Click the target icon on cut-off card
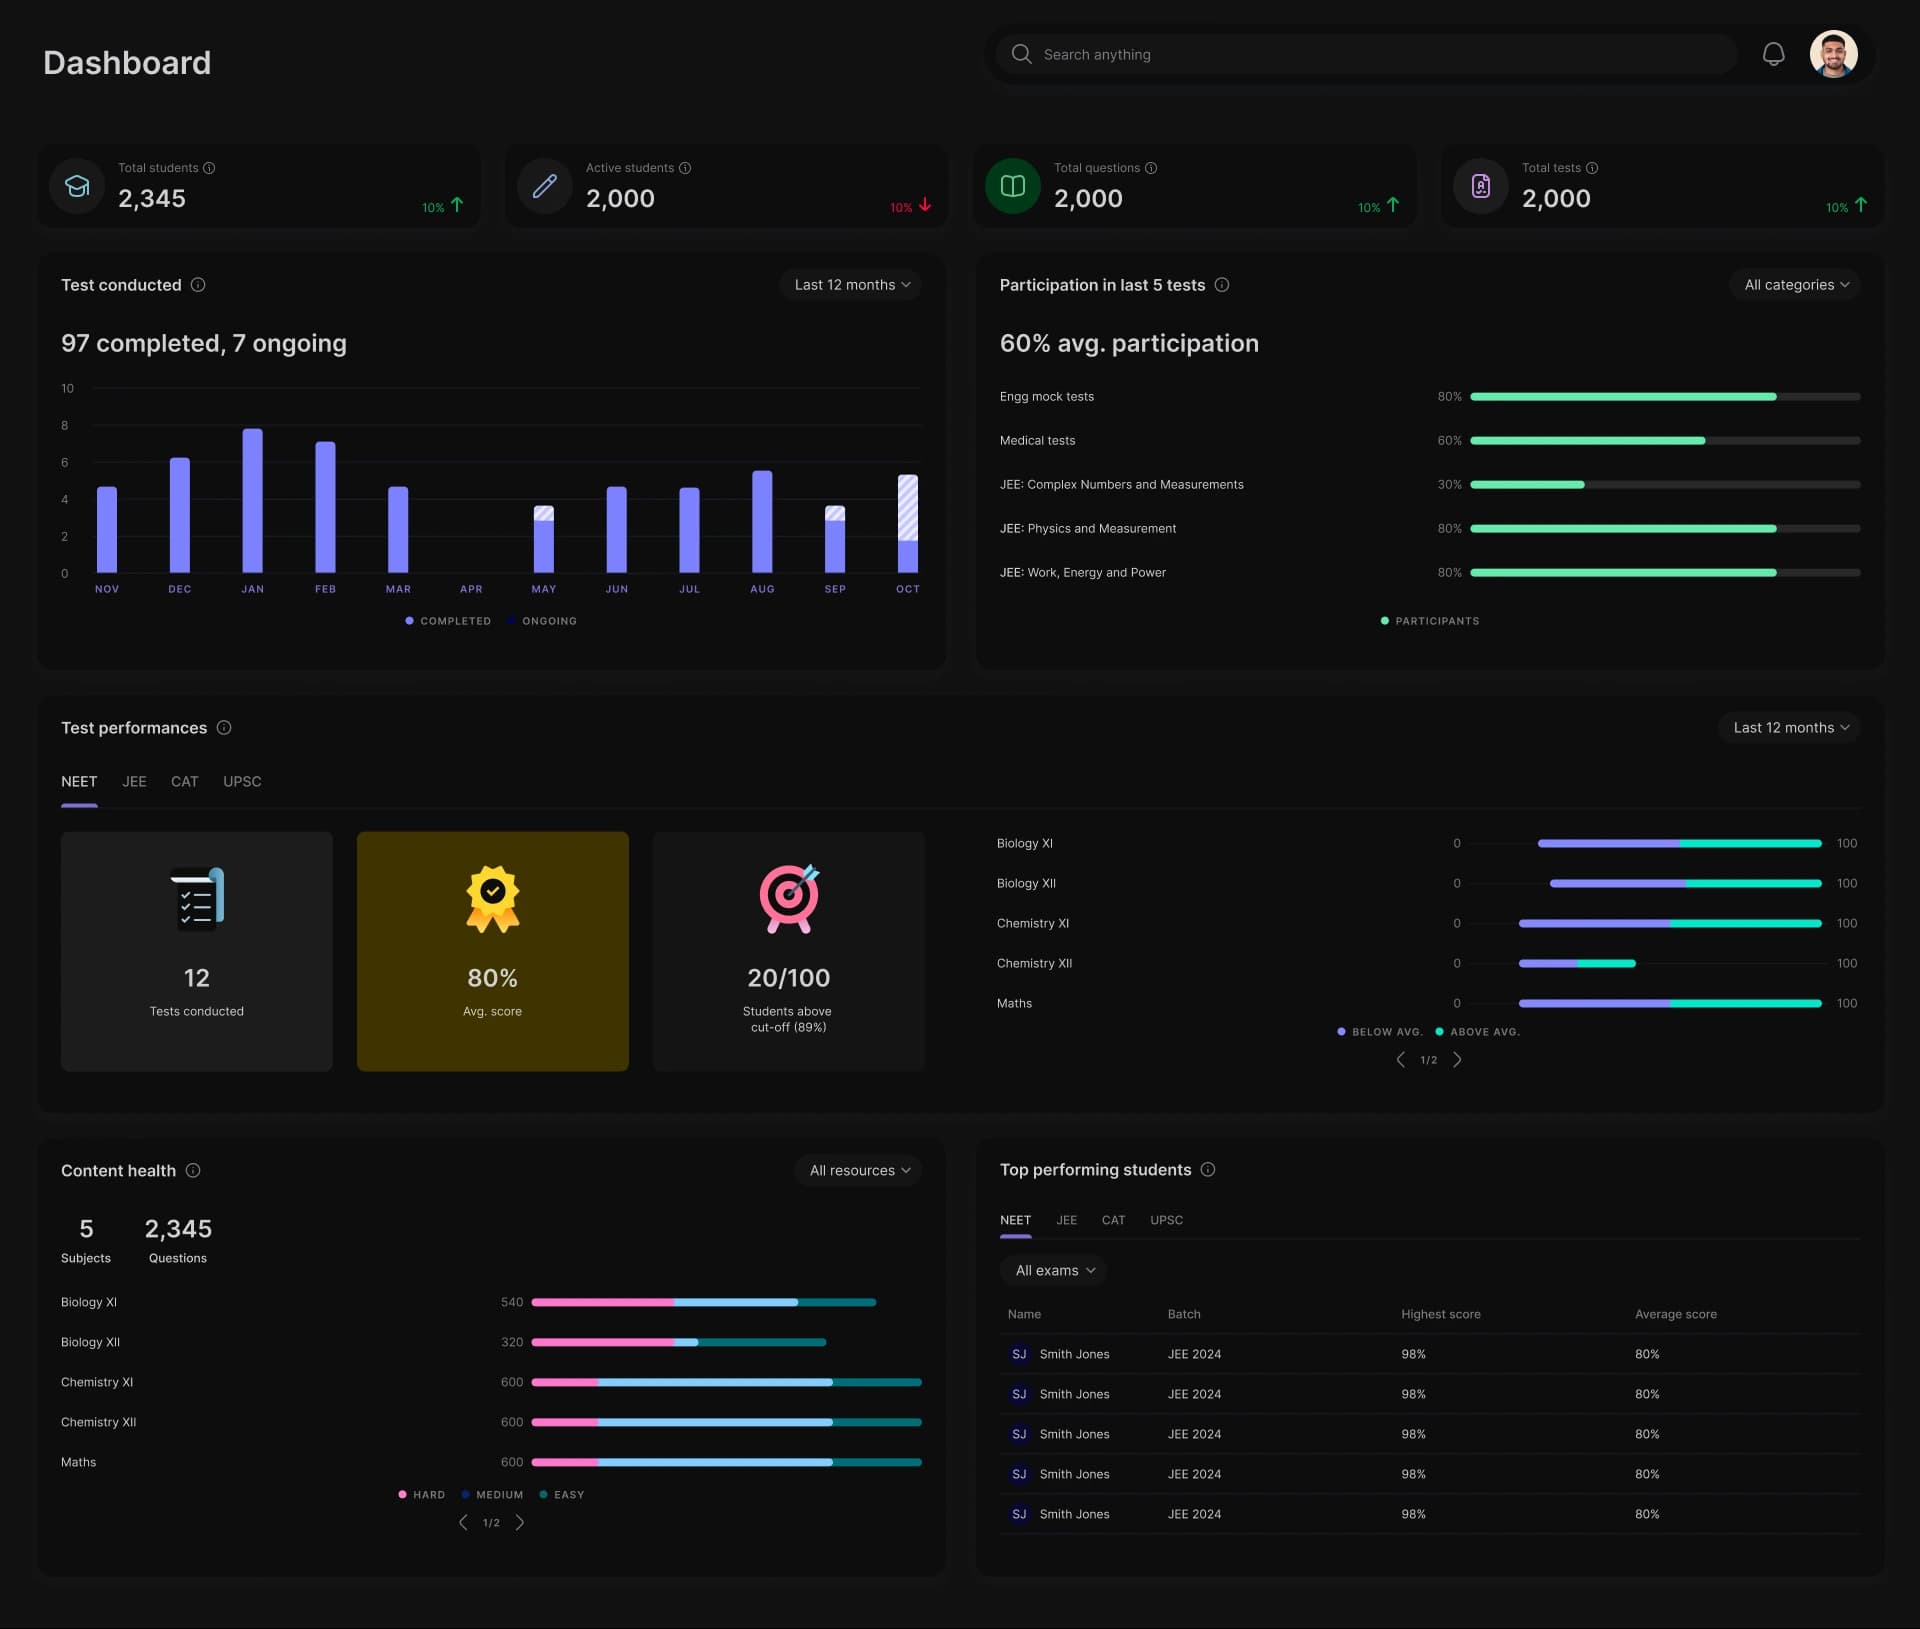Image resolution: width=1920 pixels, height=1629 pixels. (x=789, y=899)
